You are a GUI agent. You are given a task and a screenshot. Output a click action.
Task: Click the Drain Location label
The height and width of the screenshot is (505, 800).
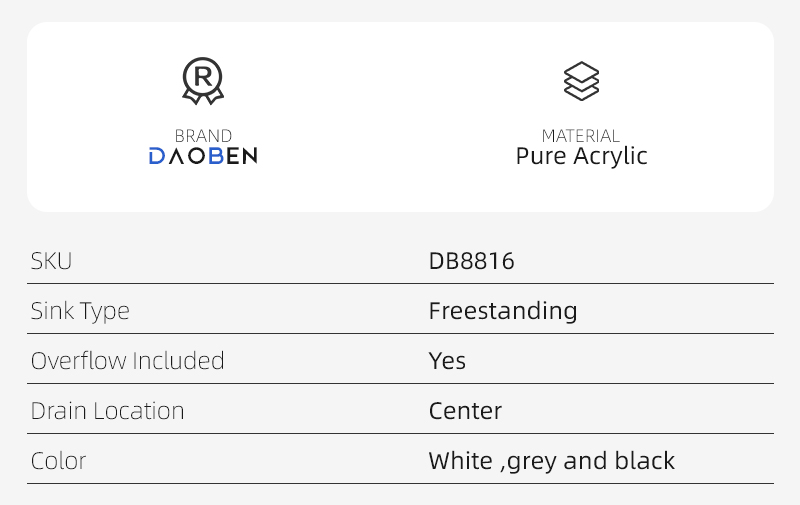pos(107,411)
